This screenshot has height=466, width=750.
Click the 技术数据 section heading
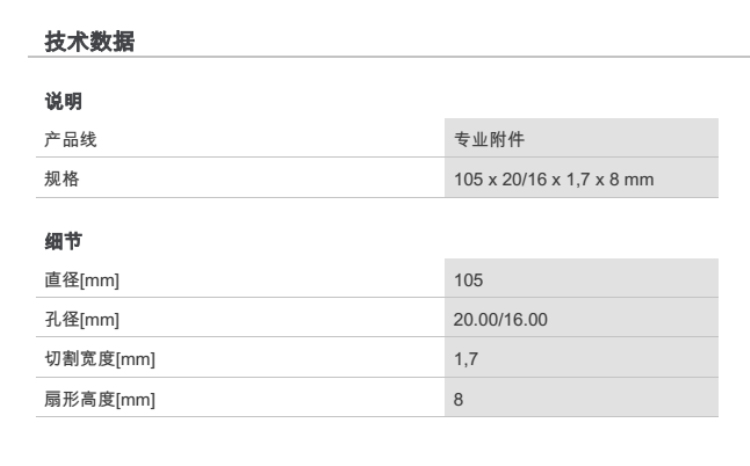tap(90, 42)
